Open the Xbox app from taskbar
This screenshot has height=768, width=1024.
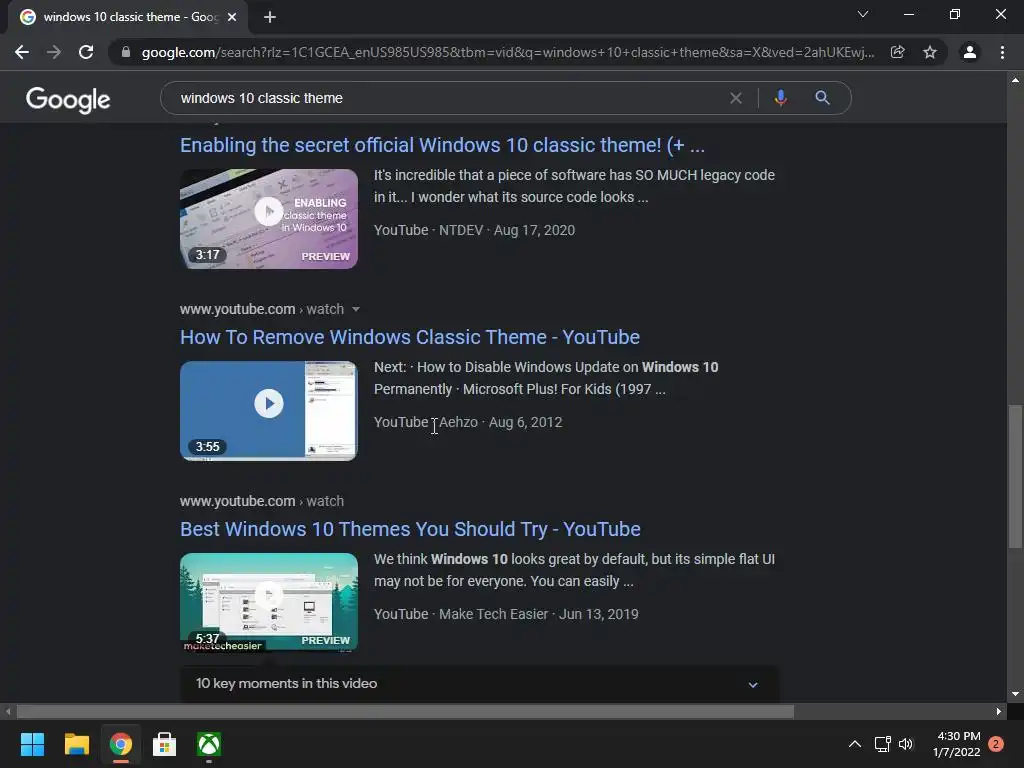[x=209, y=744]
